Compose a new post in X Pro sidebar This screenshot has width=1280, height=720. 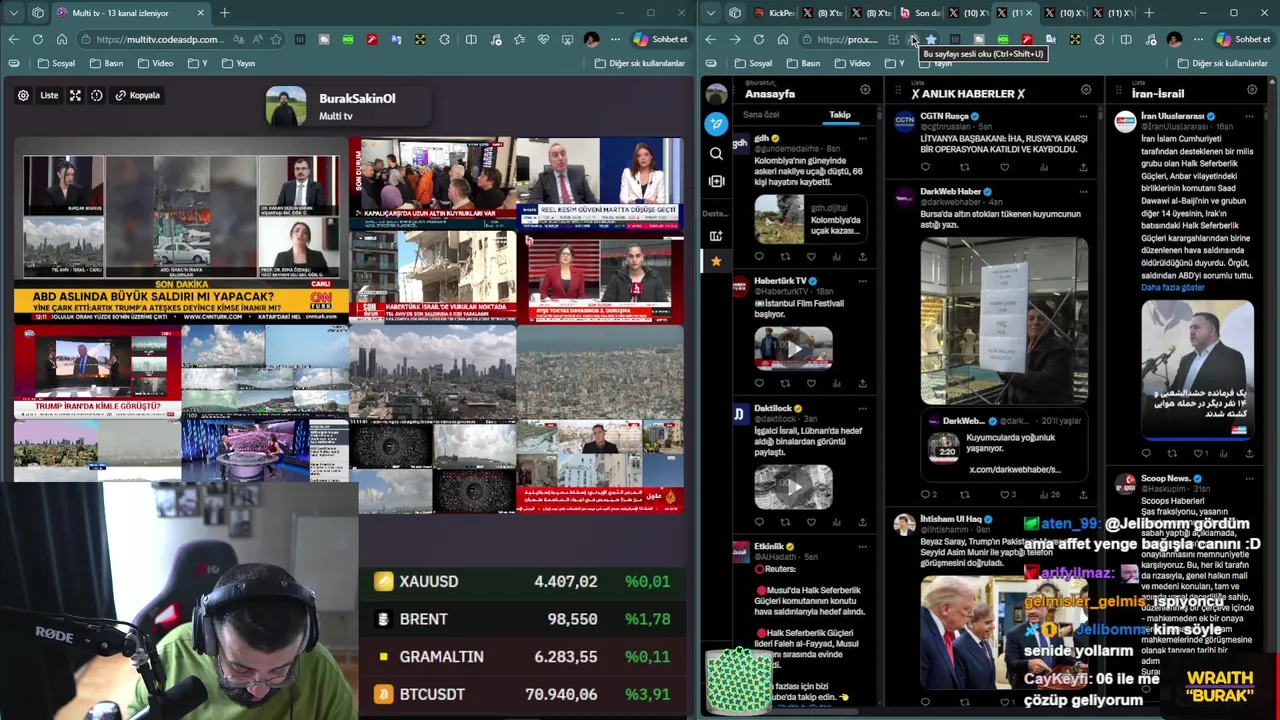pos(716,124)
